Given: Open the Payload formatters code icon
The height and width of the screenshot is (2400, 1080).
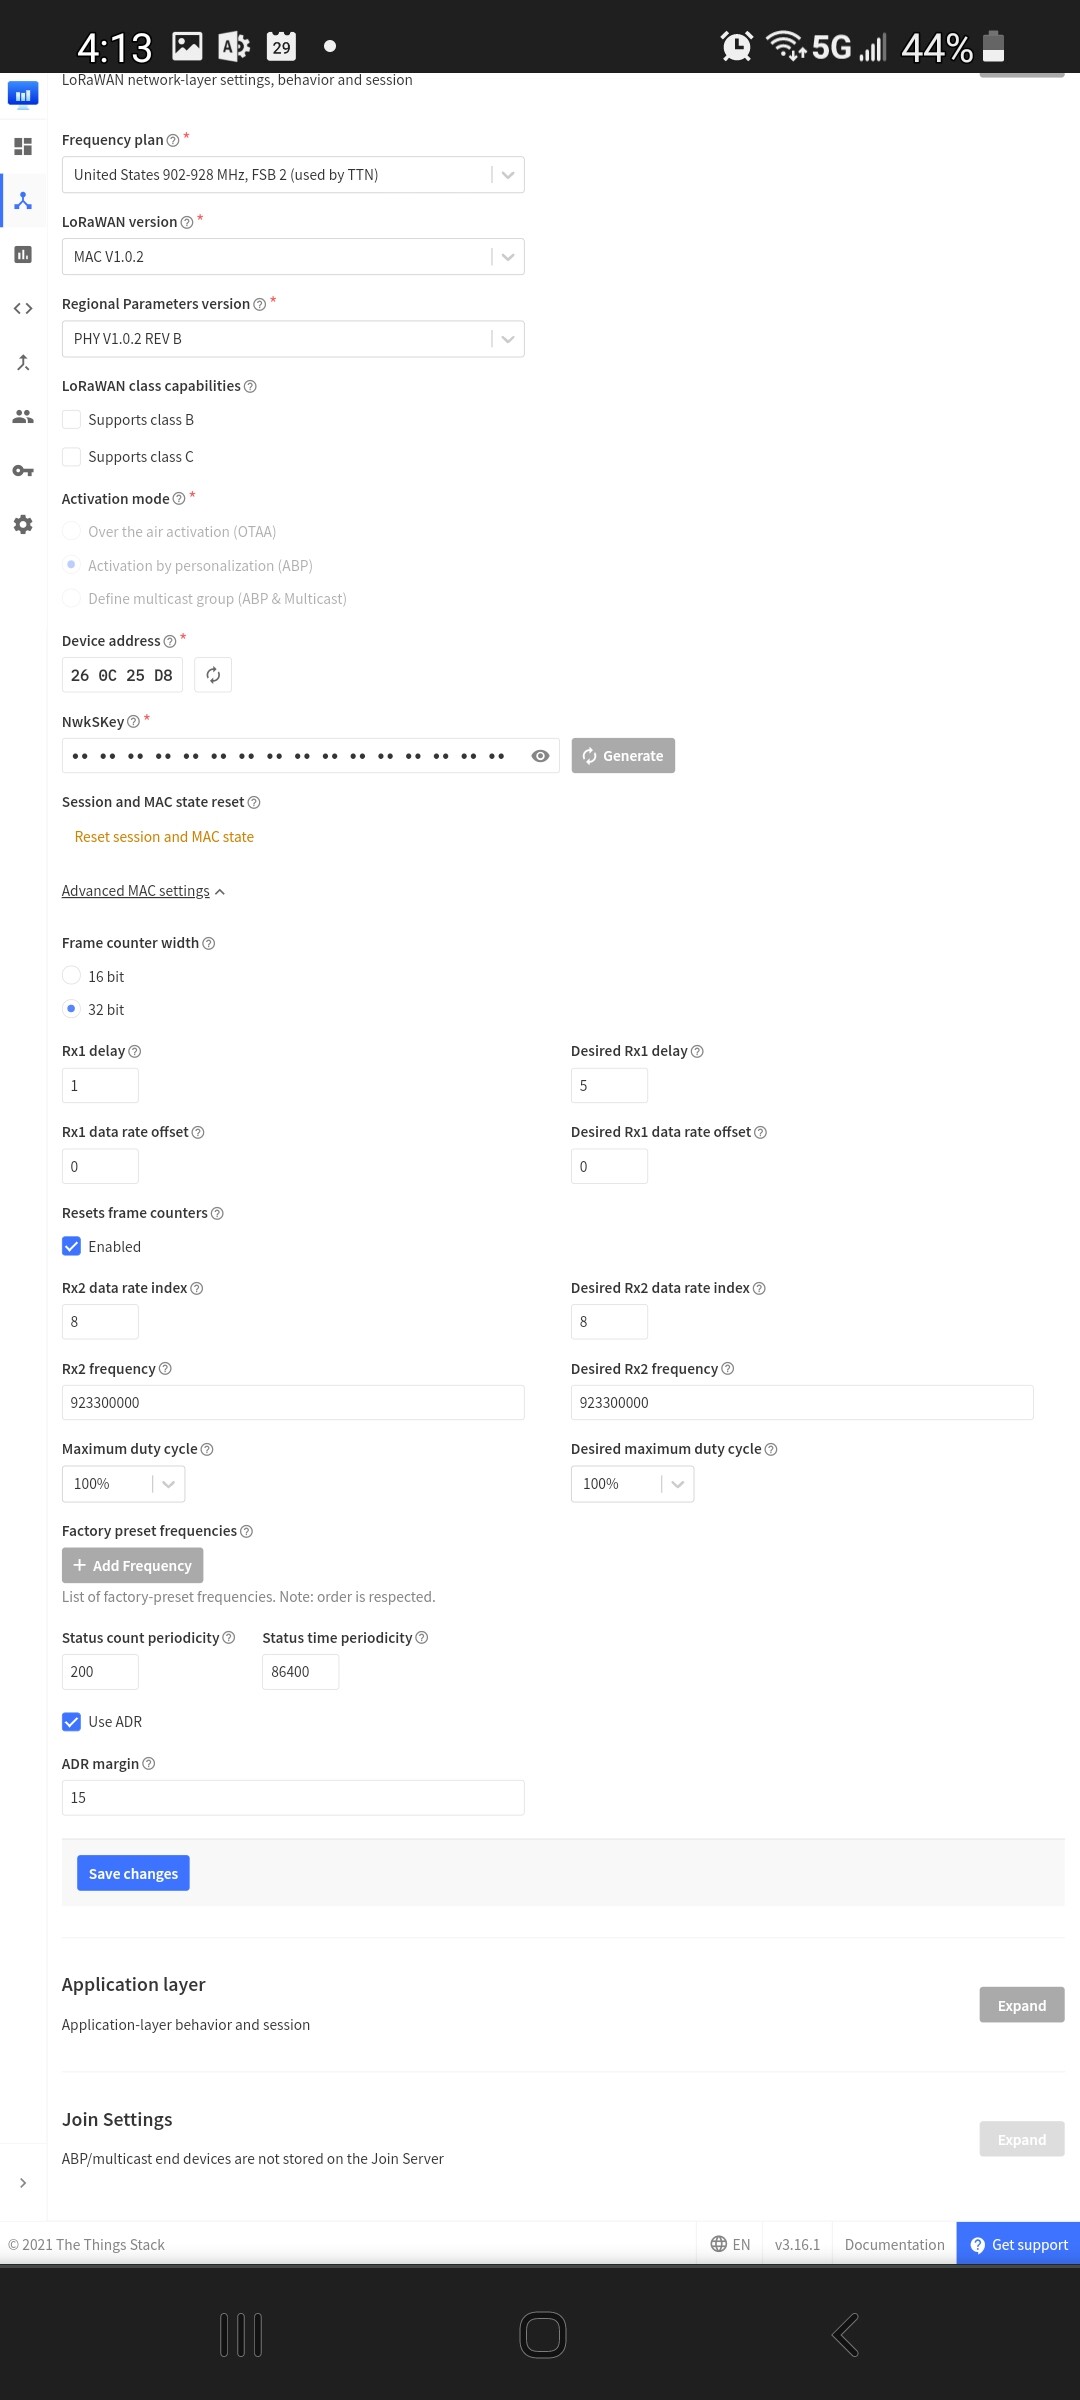Looking at the screenshot, I should pos(23,309).
